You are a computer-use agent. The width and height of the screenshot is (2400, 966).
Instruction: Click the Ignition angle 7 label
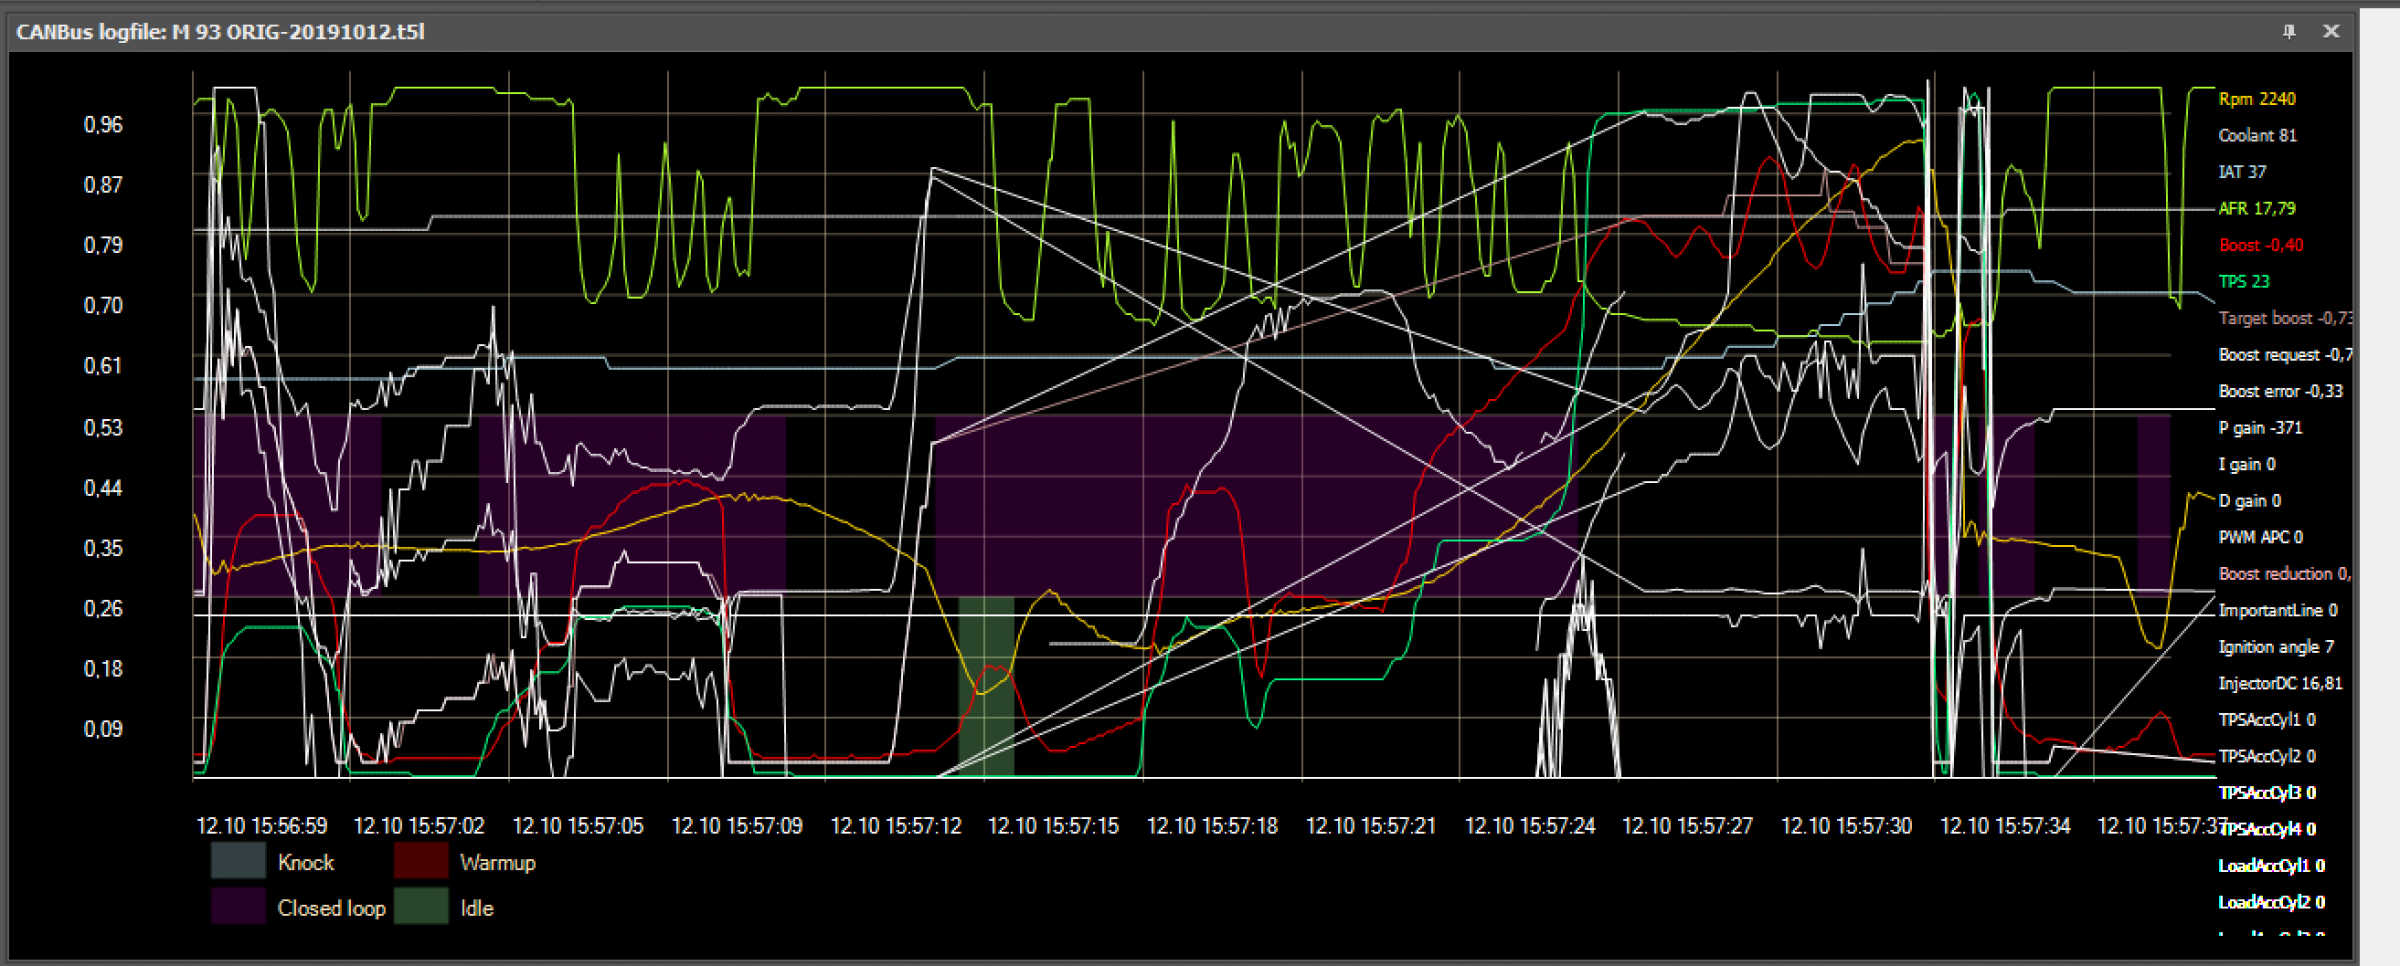(2276, 647)
